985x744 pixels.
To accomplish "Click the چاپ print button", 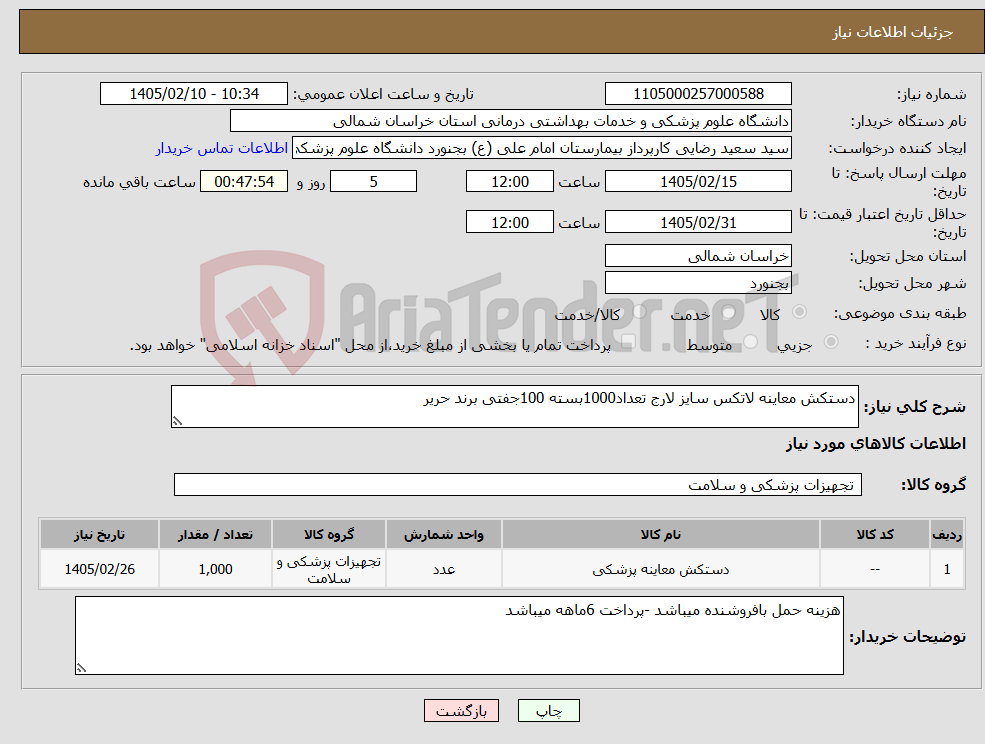I will click(548, 711).
